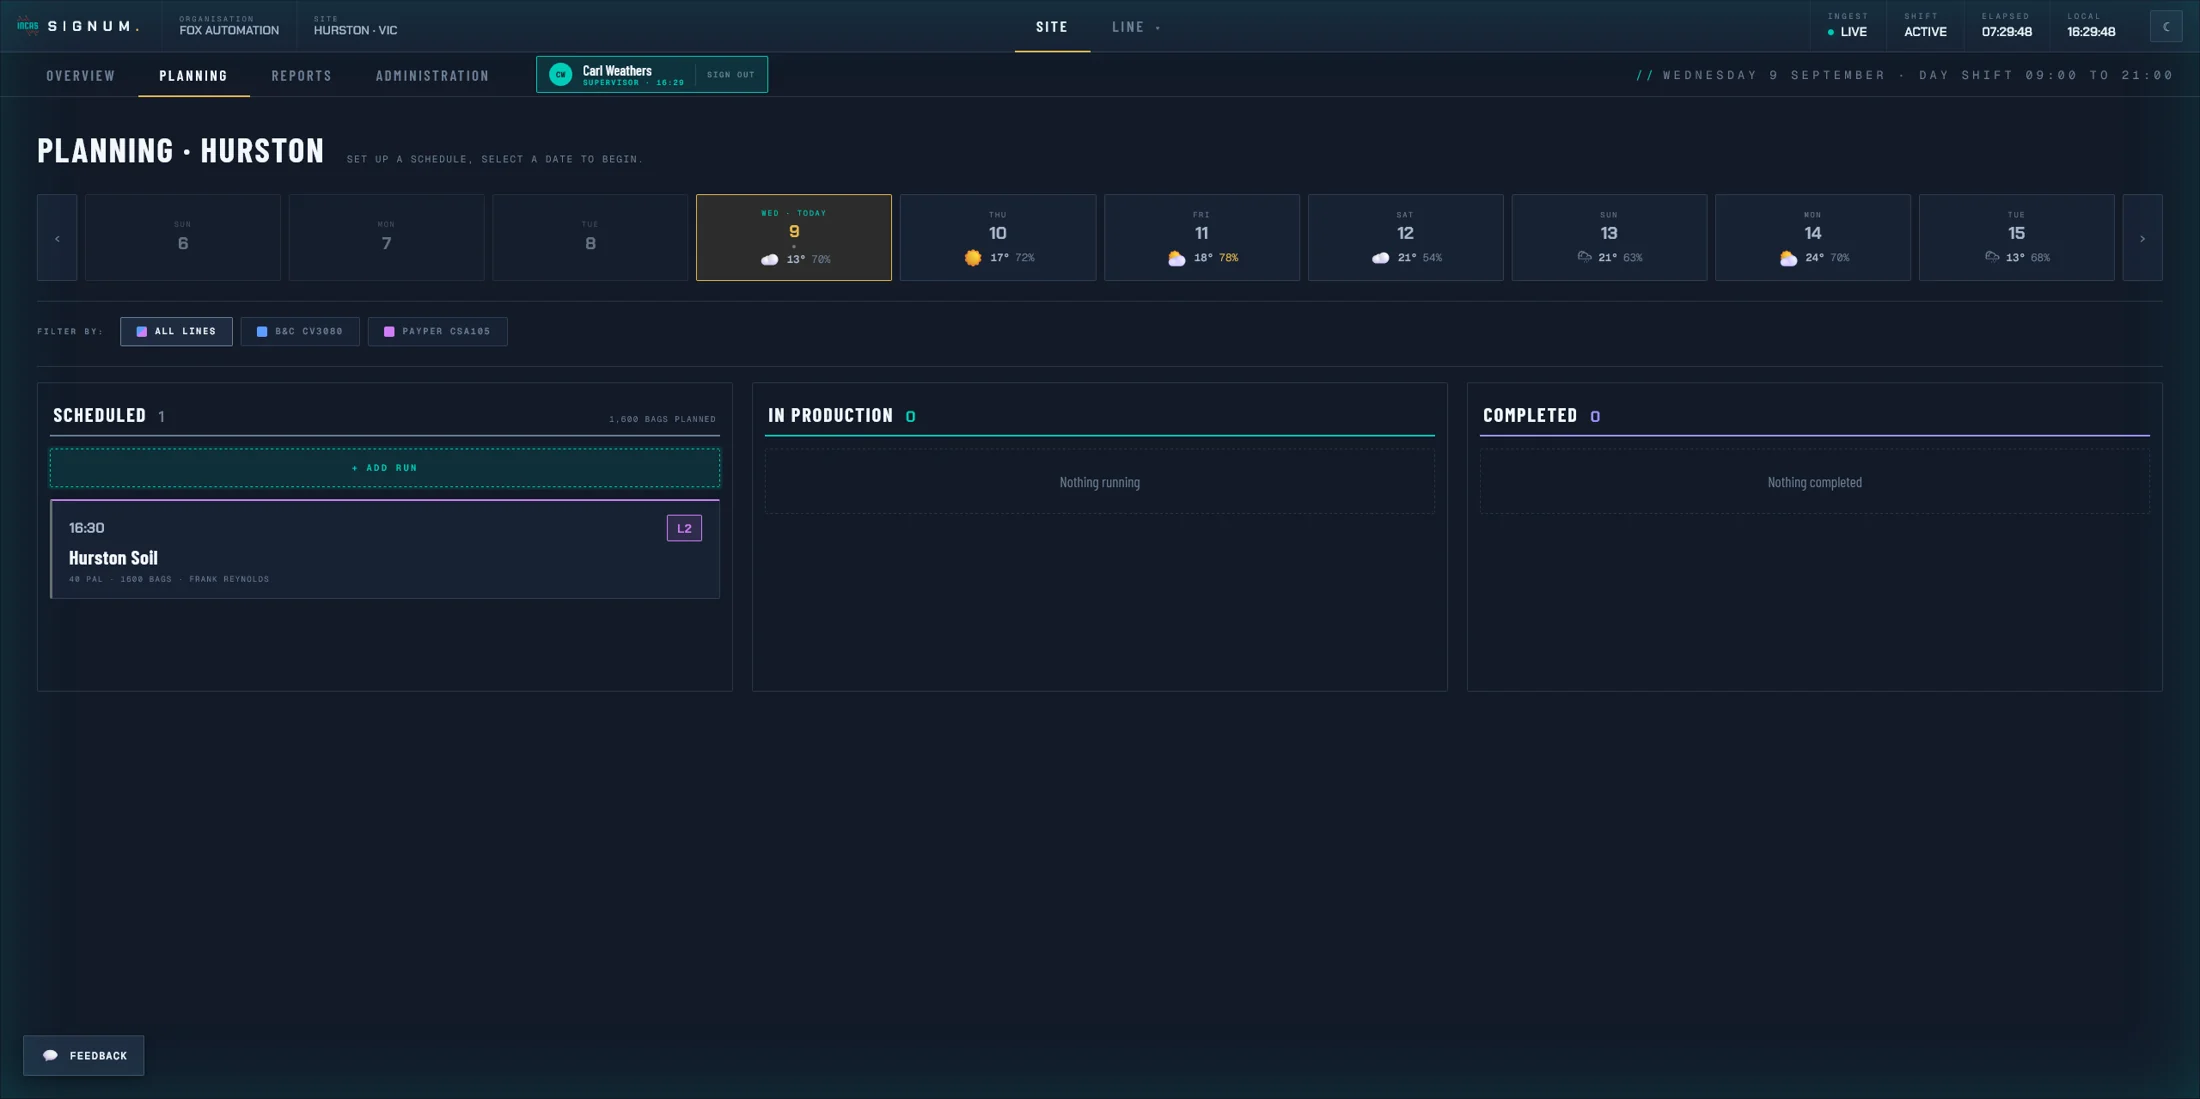
Task: Select Friday 11 date card
Action: [x=1202, y=238]
